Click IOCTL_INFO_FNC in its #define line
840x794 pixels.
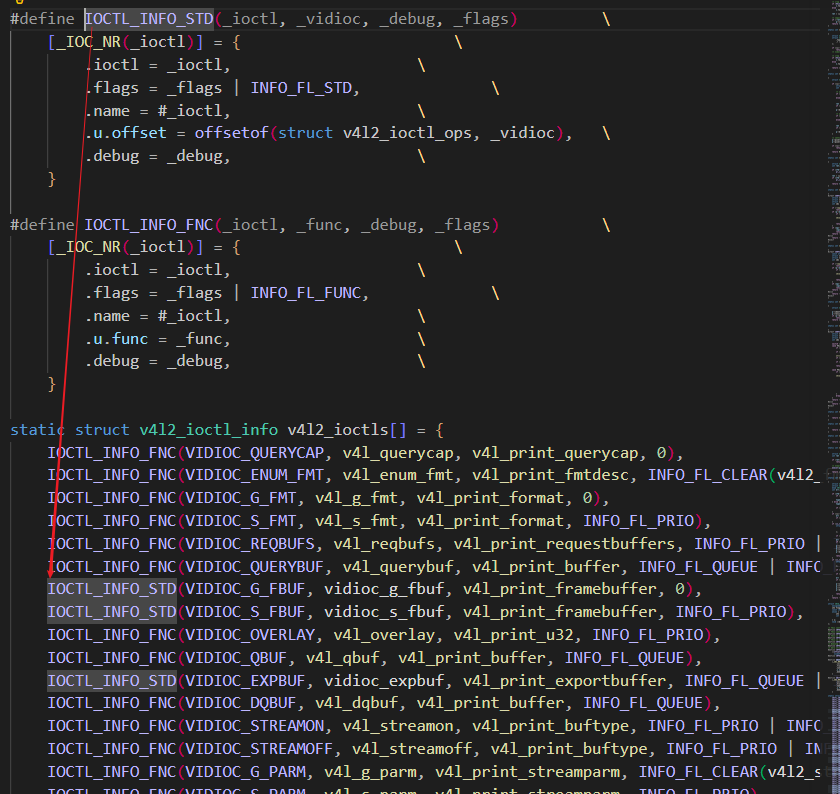[149, 224]
